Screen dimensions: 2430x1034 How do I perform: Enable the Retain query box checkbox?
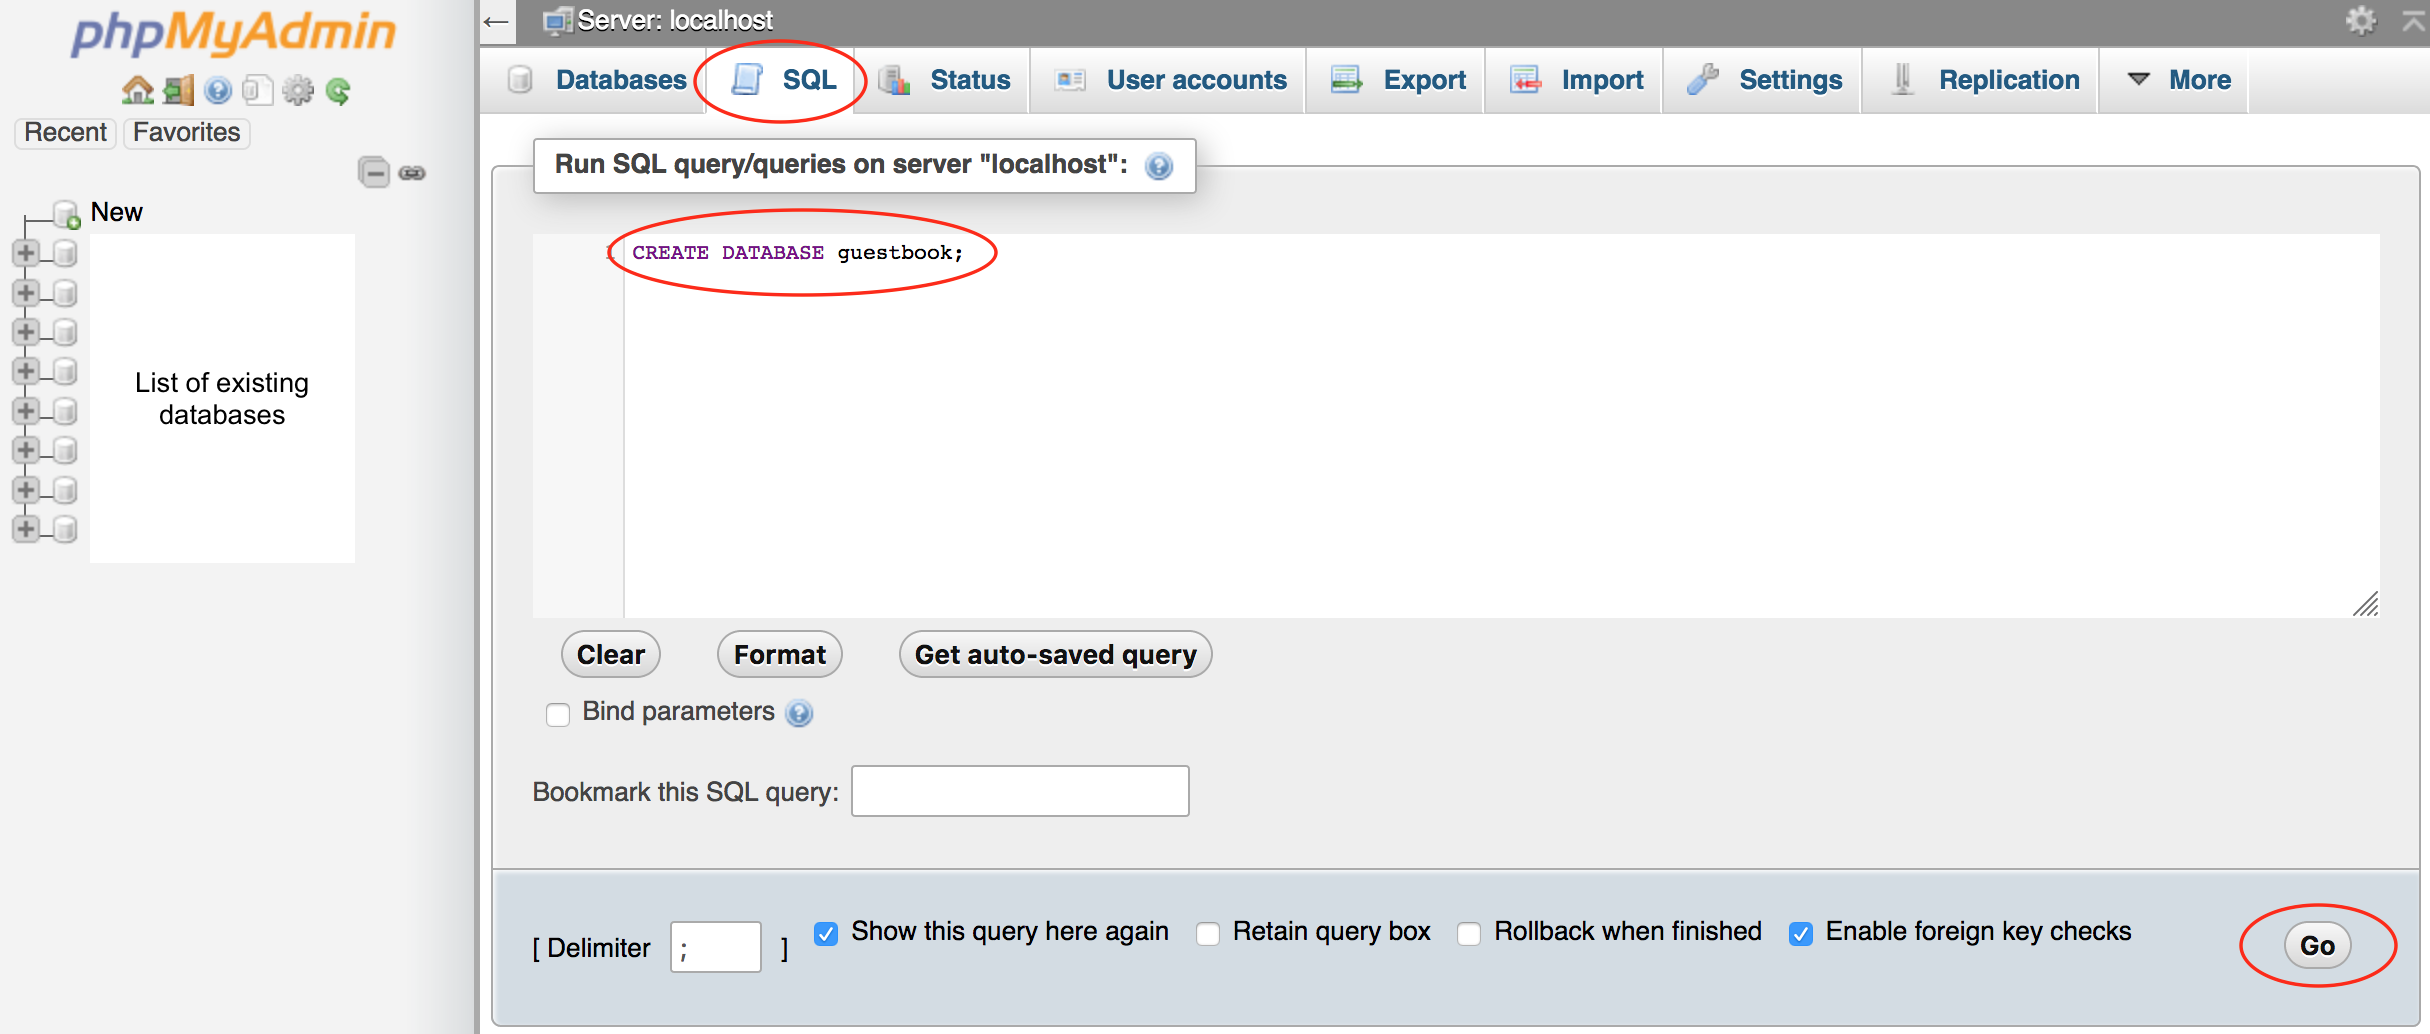point(1207,932)
